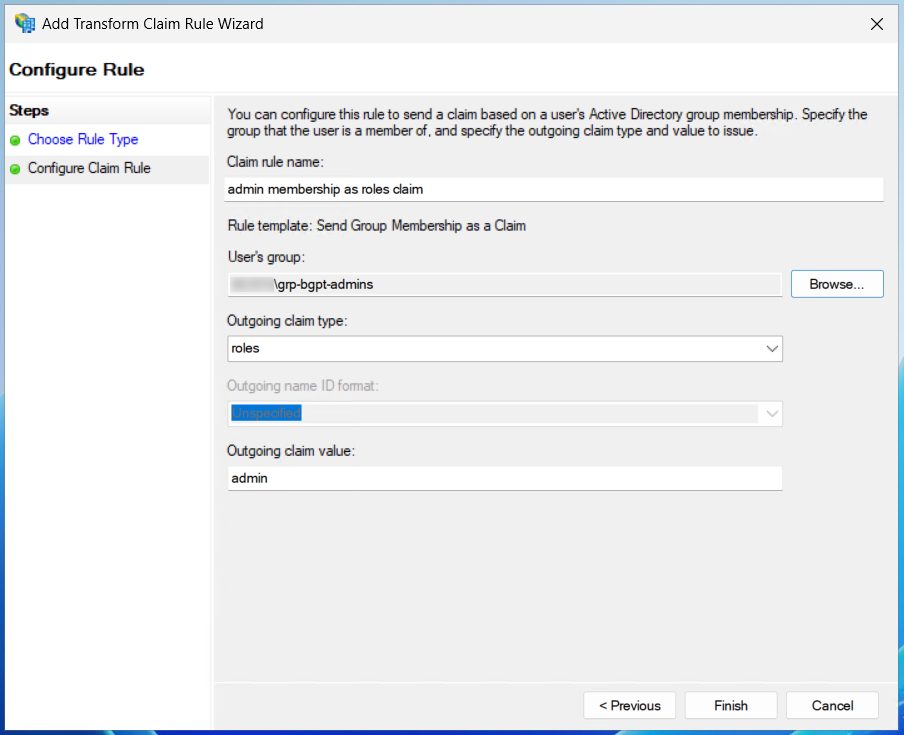
Task: Click the Outgoing claim type label
Action: coord(287,321)
